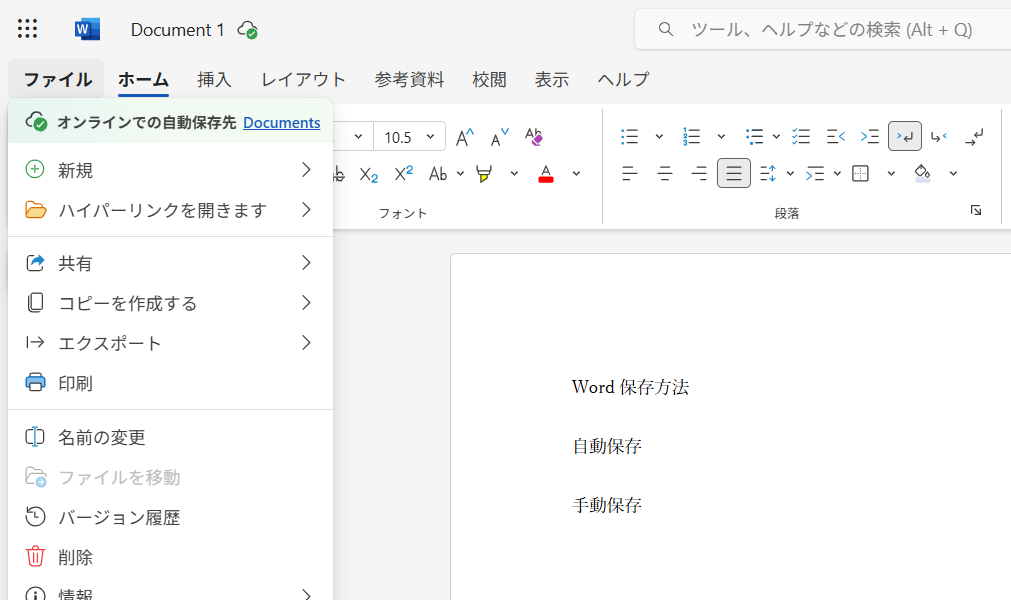
Task: Increase font size with the grow font icon
Action: [x=465, y=137]
